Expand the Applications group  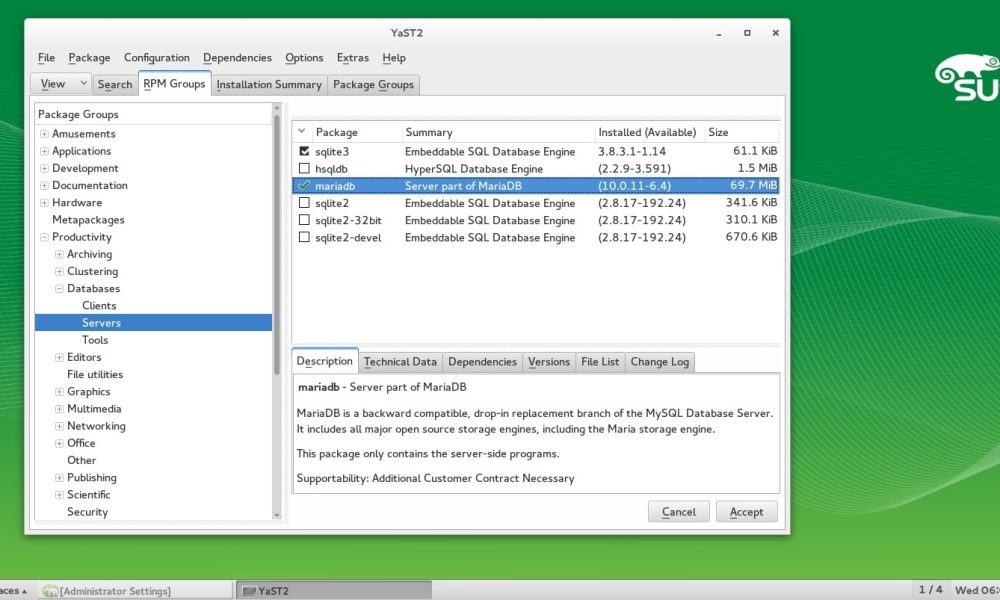44,151
